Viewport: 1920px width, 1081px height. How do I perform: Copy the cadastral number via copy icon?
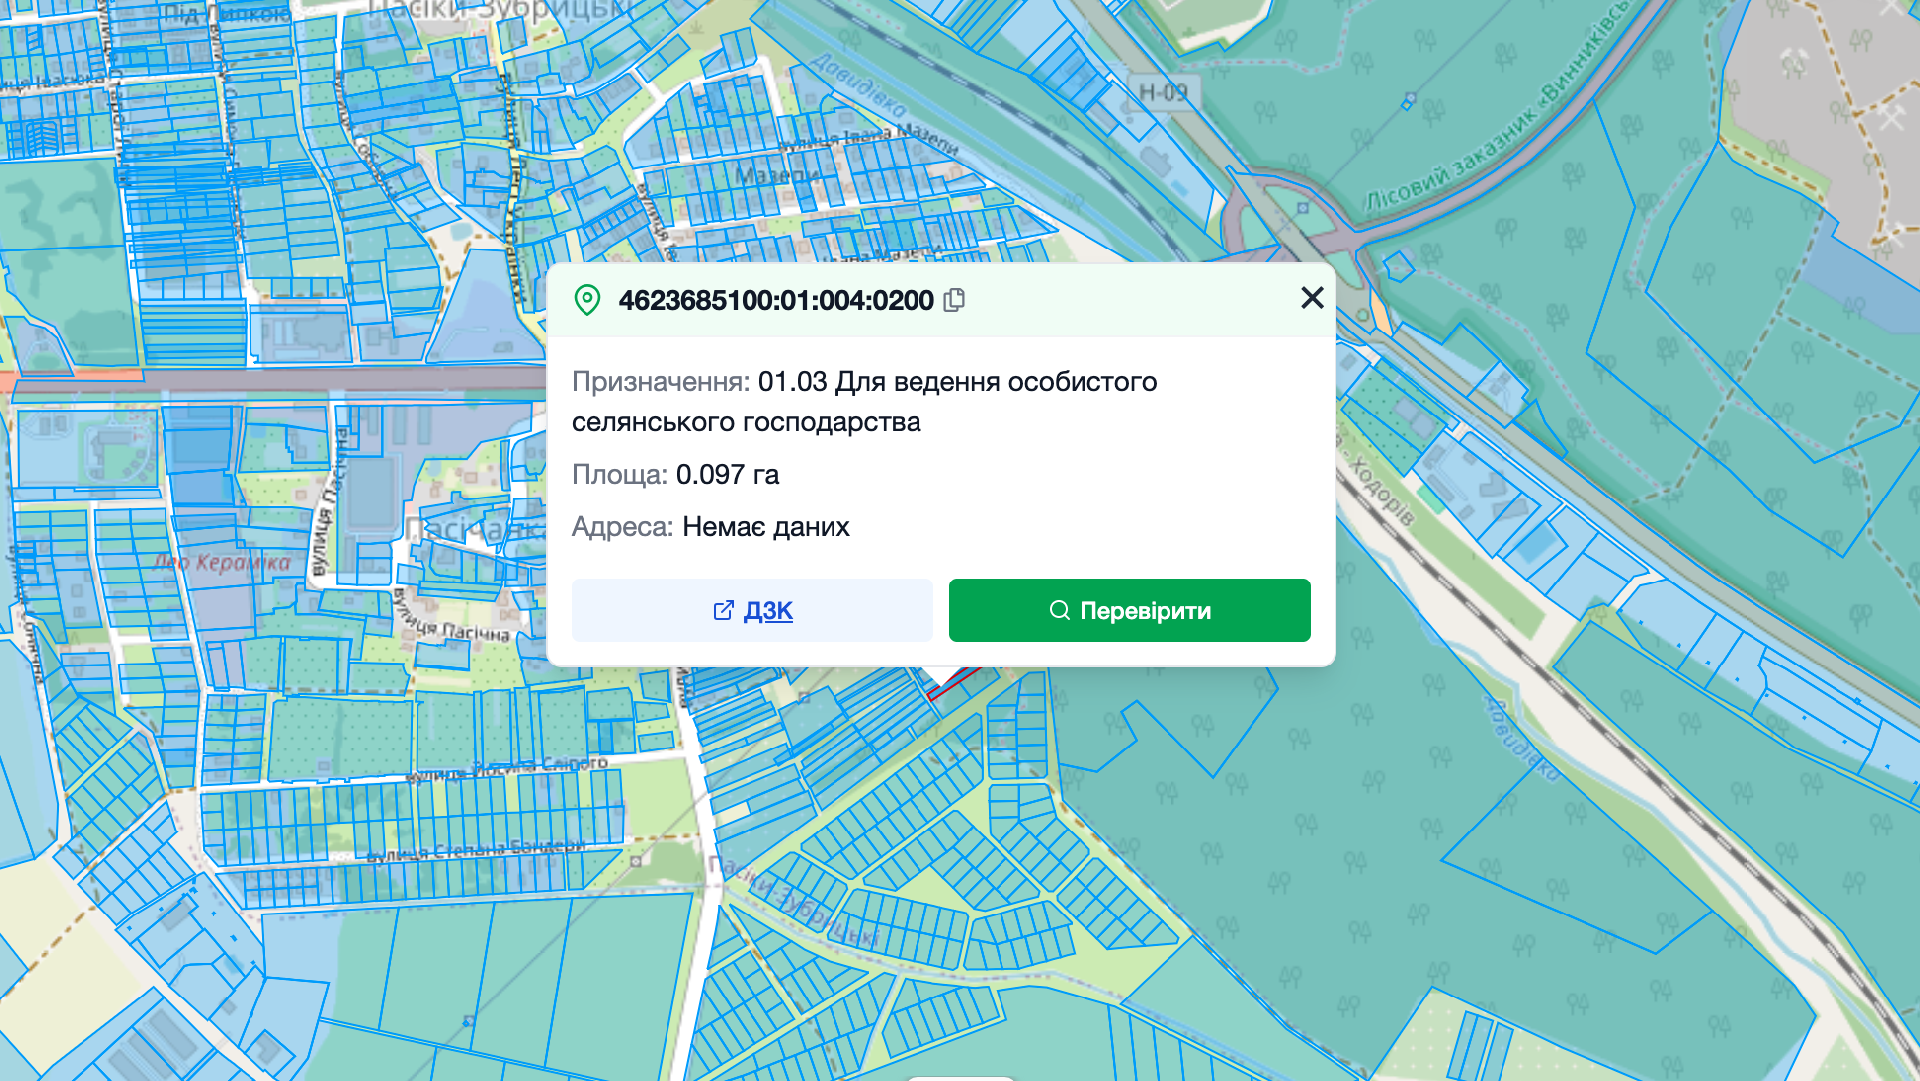(x=954, y=300)
